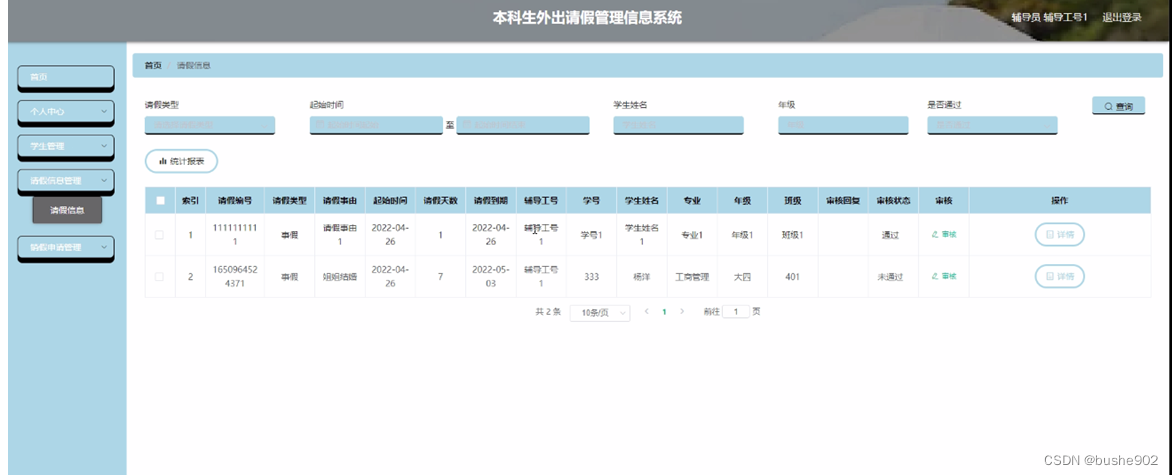The width and height of the screenshot is (1173, 475).
Task: Click the cell 1111111111
Action: (235, 235)
